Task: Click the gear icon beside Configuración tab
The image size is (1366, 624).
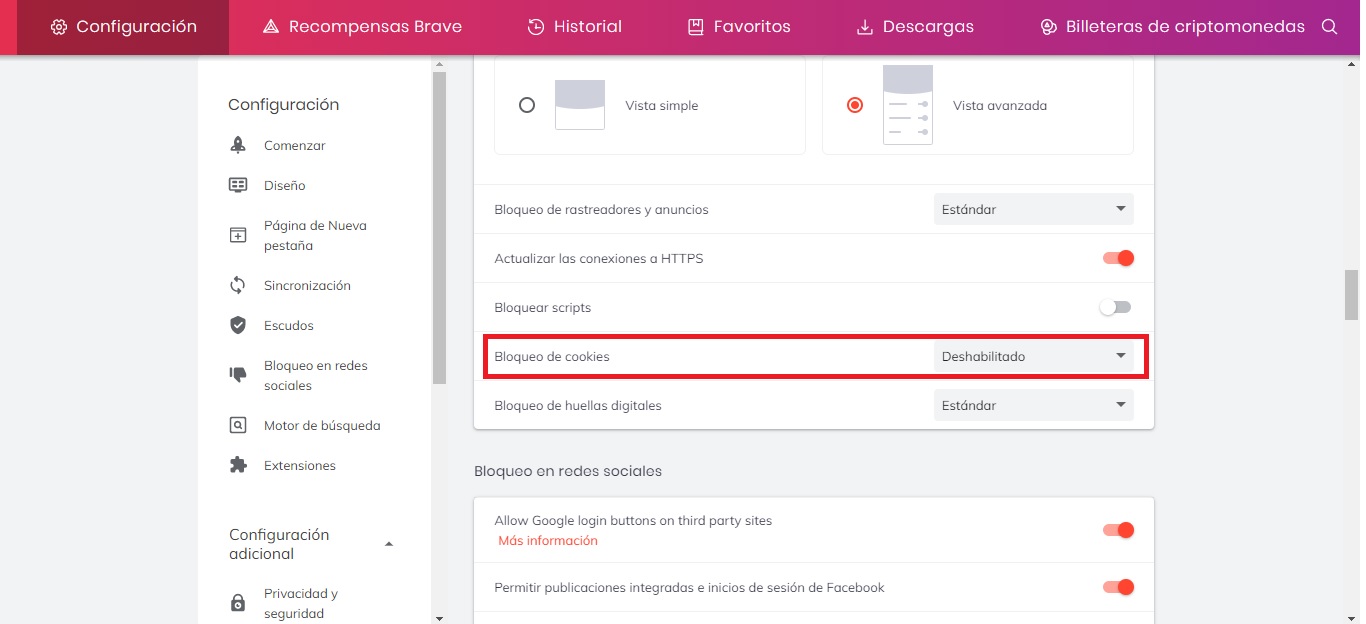Action: point(59,27)
